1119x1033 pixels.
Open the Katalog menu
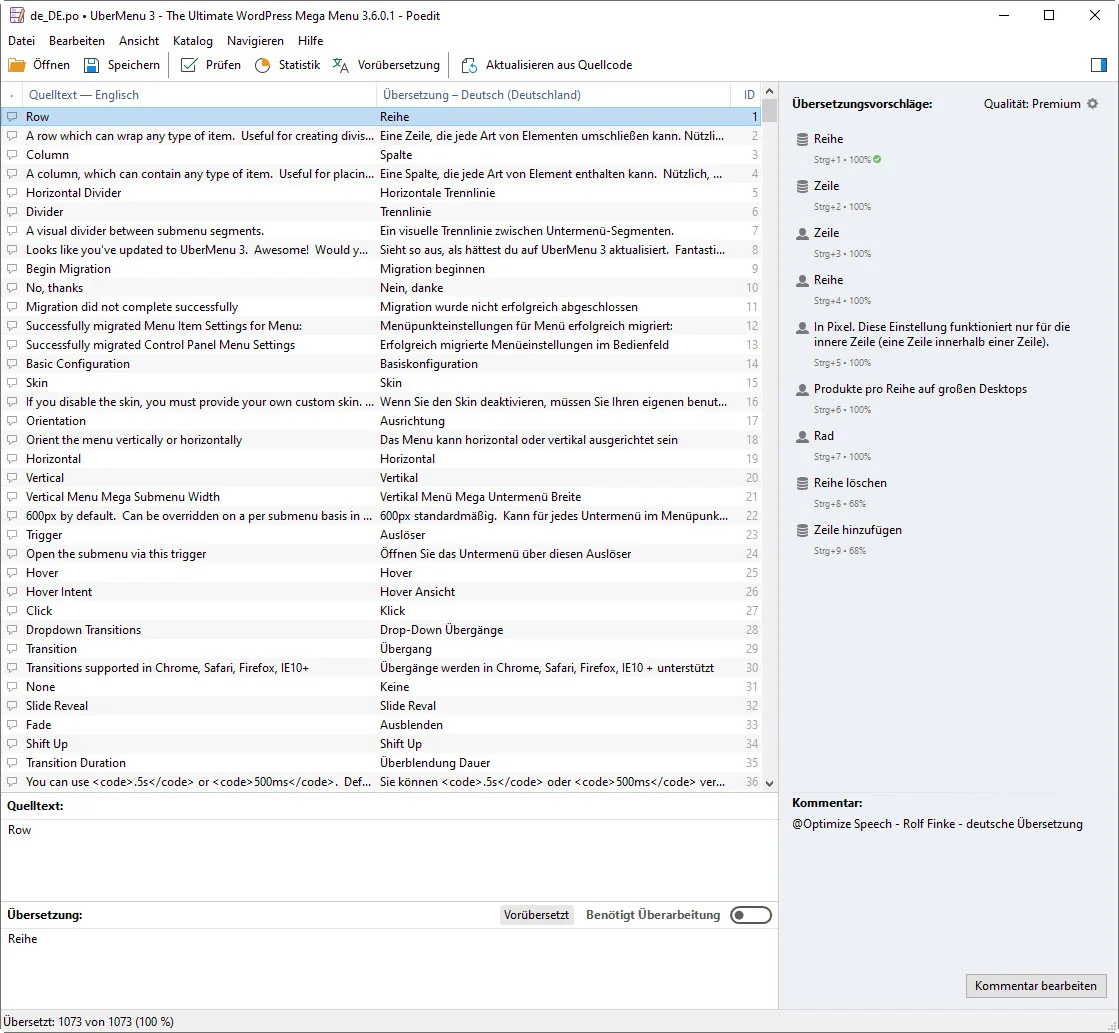click(x=193, y=41)
